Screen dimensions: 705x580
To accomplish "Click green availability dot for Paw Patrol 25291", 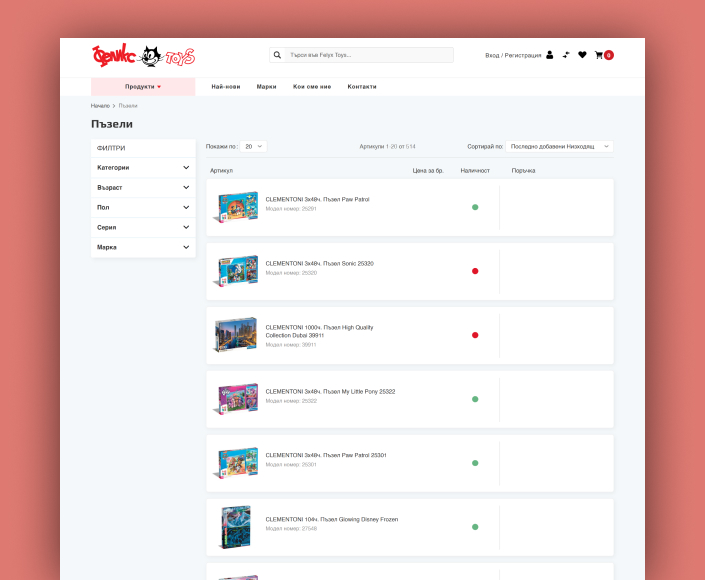I will [475, 207].
